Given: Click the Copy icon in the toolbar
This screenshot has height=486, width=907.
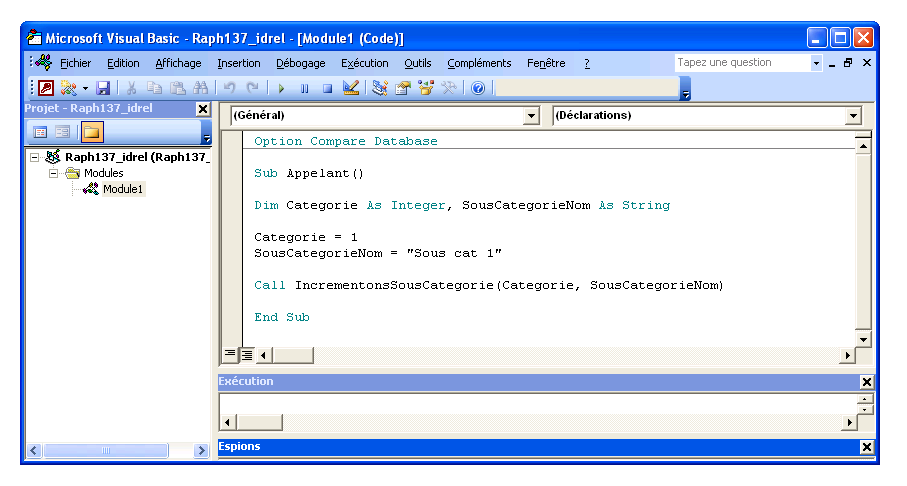Looking at the screenshot, I should click(154, 88).
